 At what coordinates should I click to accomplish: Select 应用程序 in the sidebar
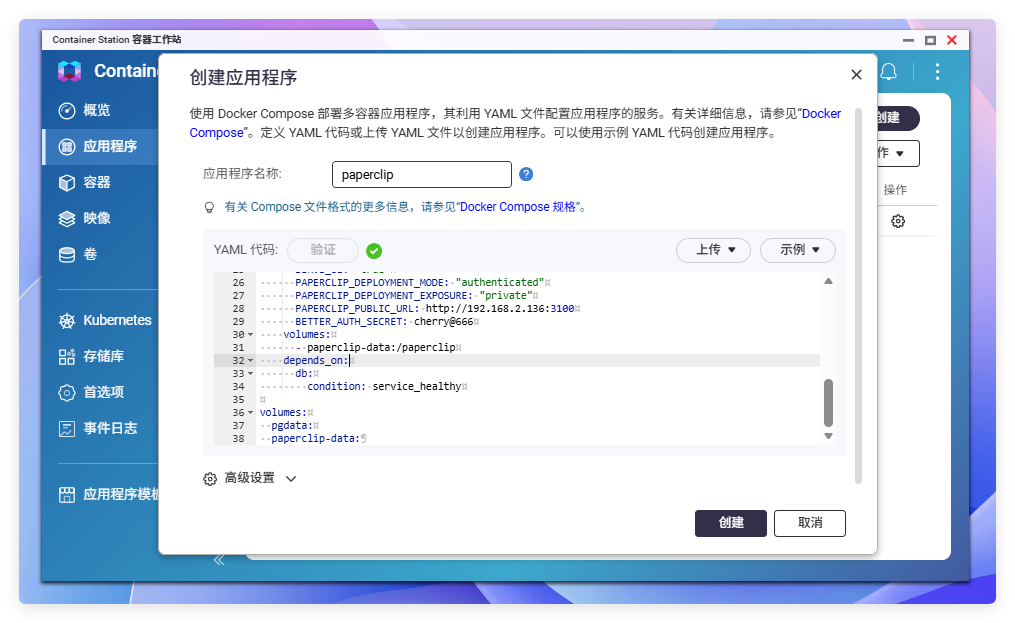100,146
